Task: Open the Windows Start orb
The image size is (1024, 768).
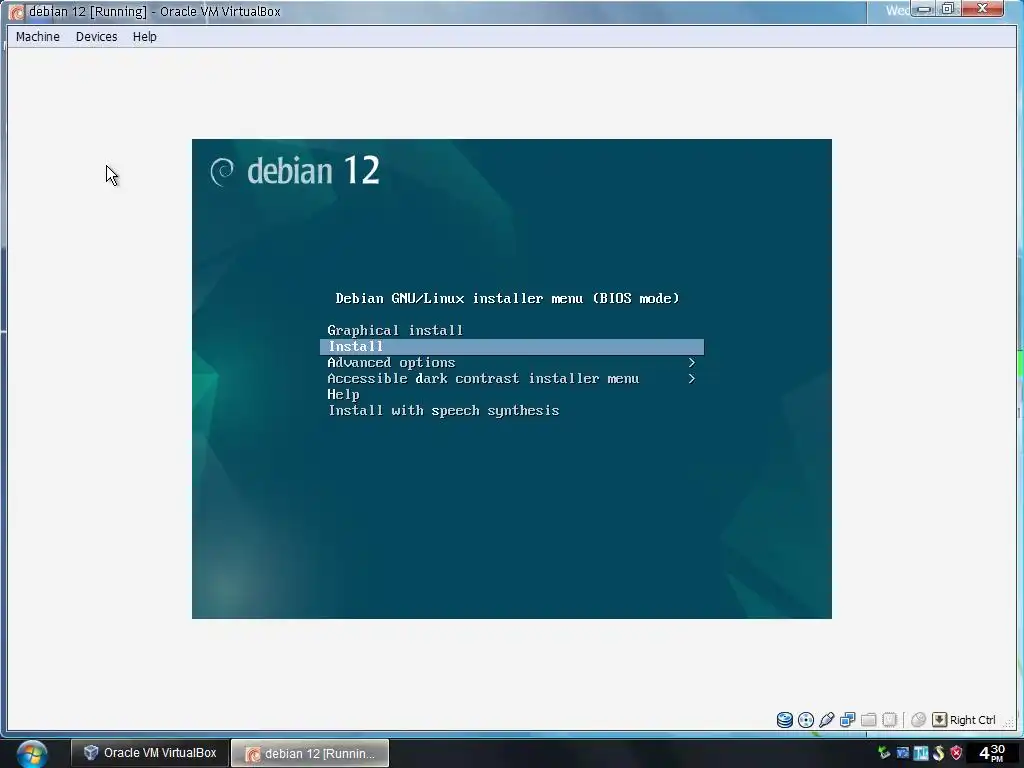Action: click(31, 754)
